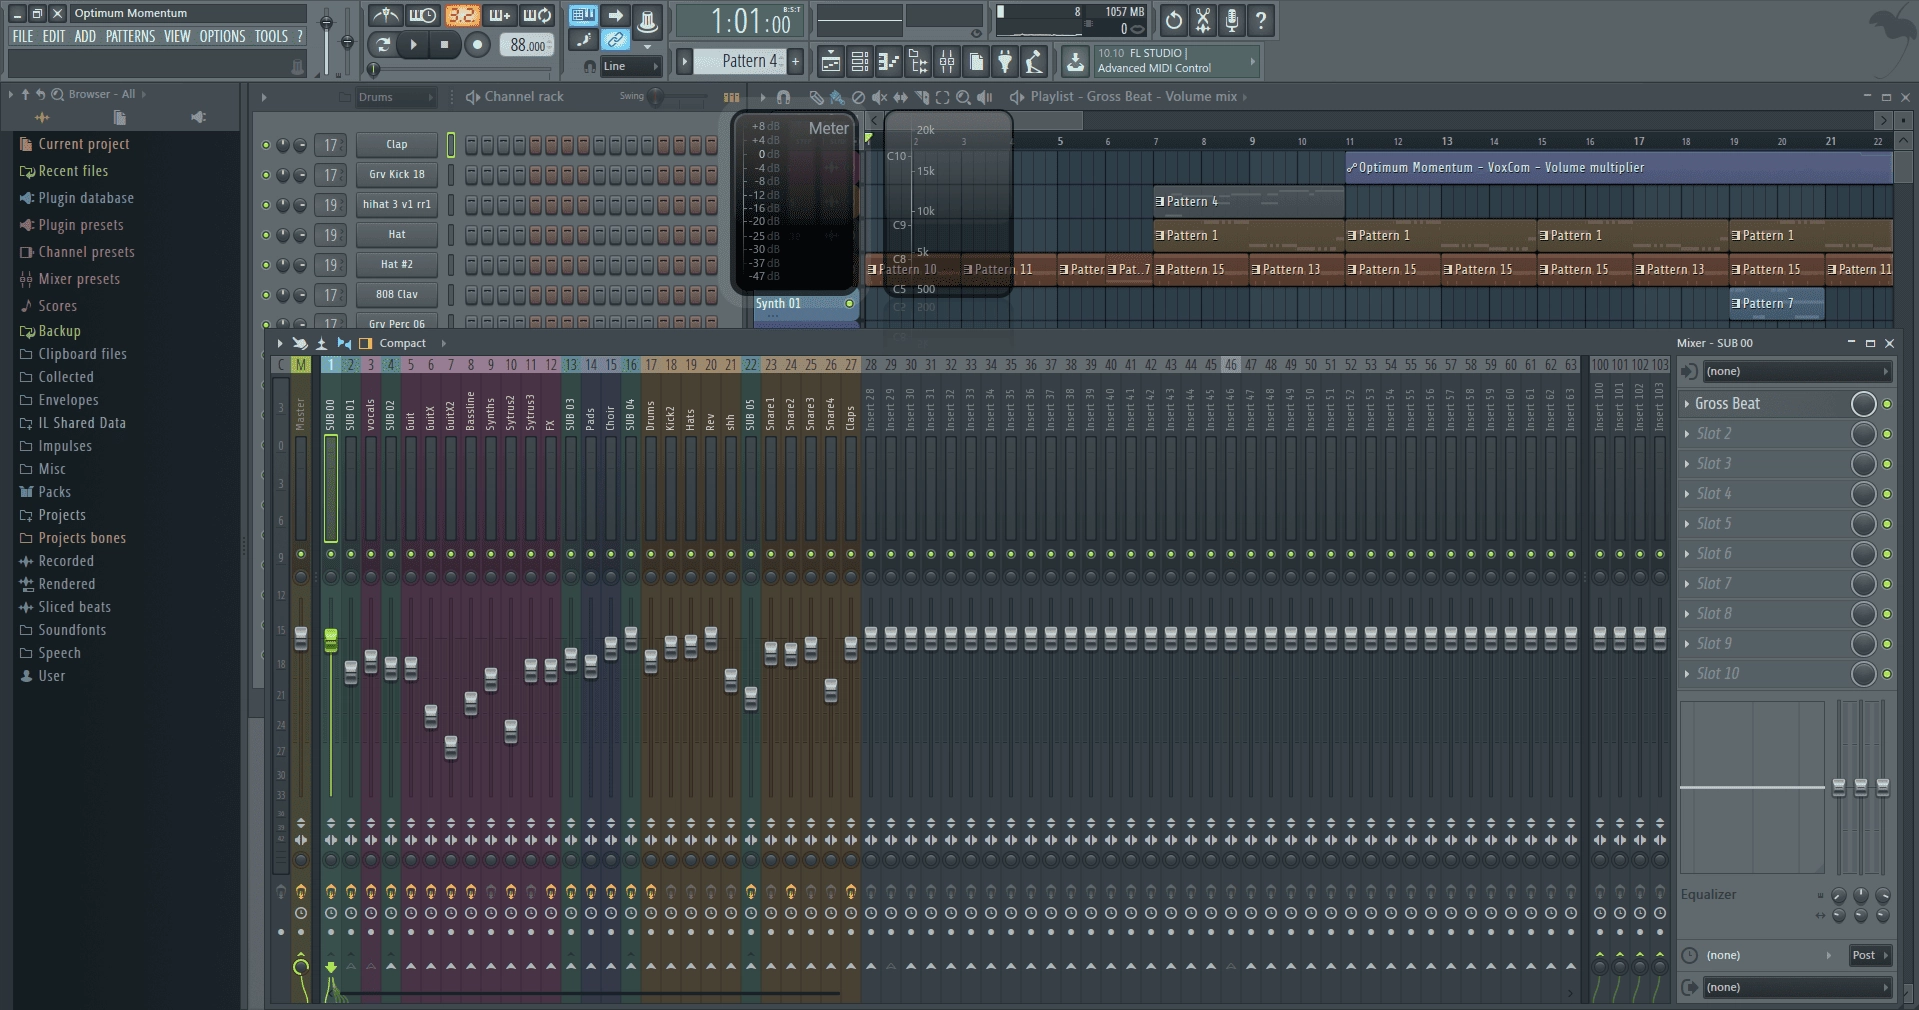Open the Post EQ position dropdown
This screenshot has height=1010, width=1919.
(x=1869, y=955)
